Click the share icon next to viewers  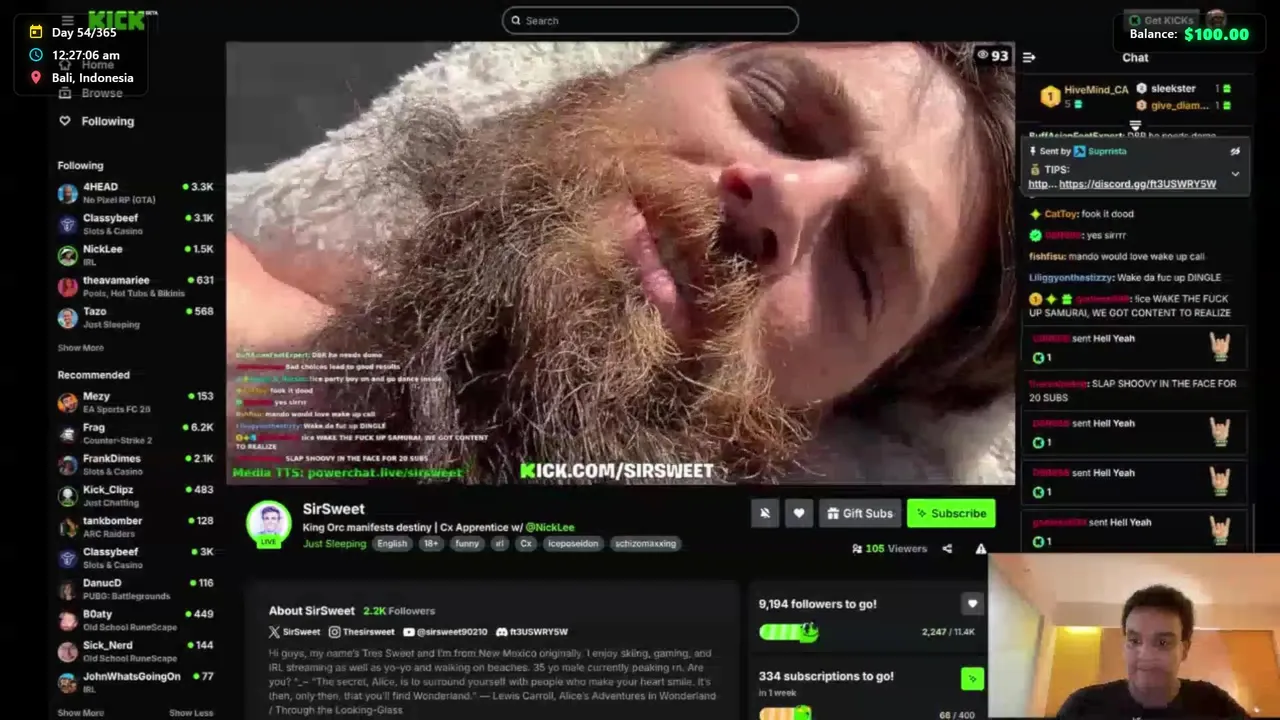click(947, 549)
